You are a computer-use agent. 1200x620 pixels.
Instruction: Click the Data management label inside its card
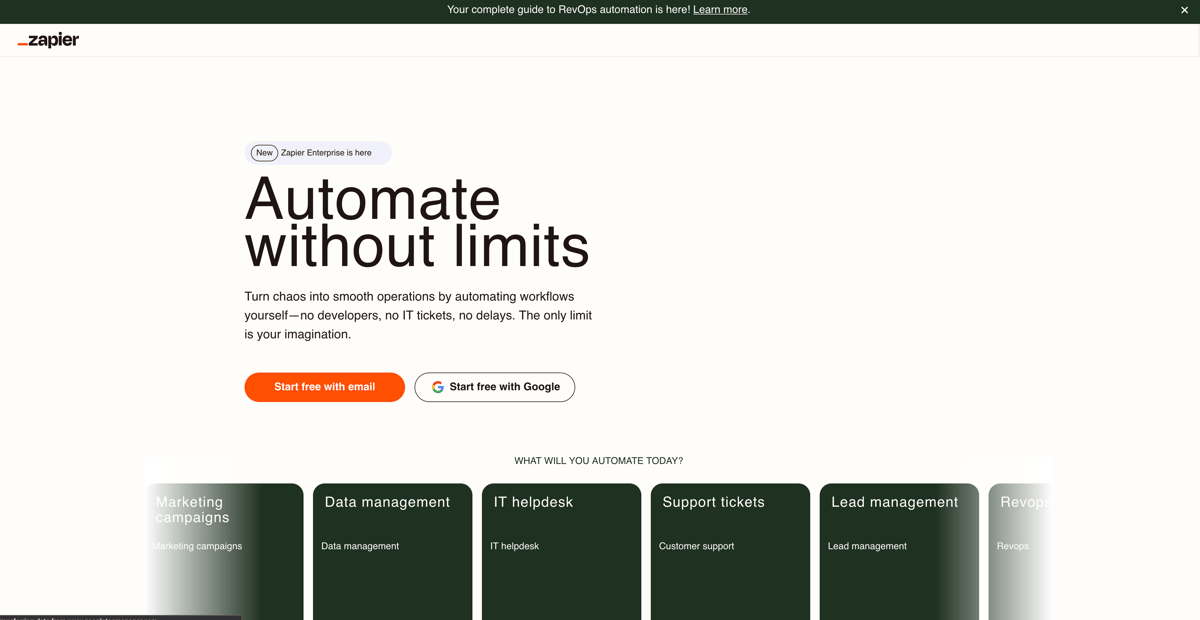(359, 546)
